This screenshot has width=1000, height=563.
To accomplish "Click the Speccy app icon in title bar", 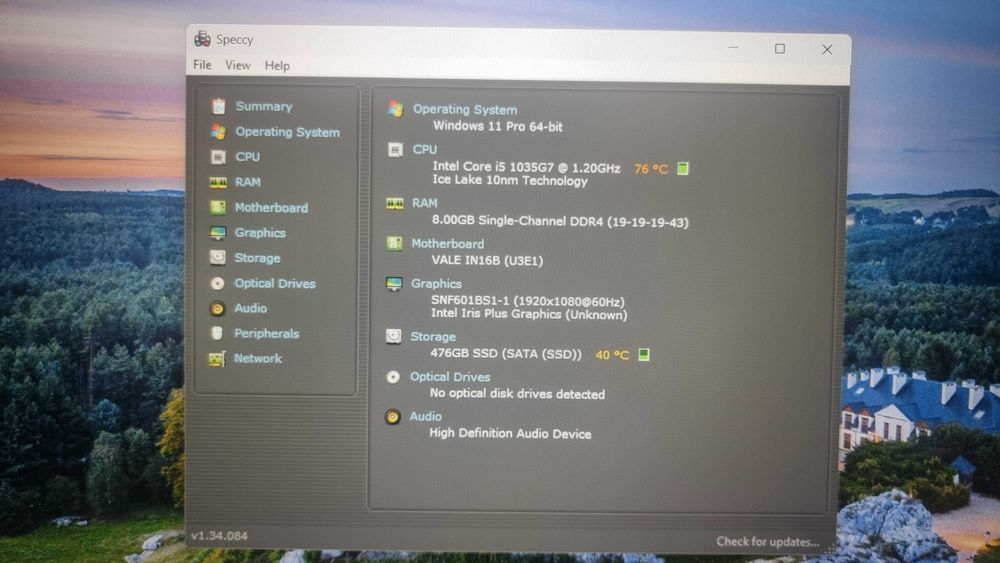I will tap(202, 39).
